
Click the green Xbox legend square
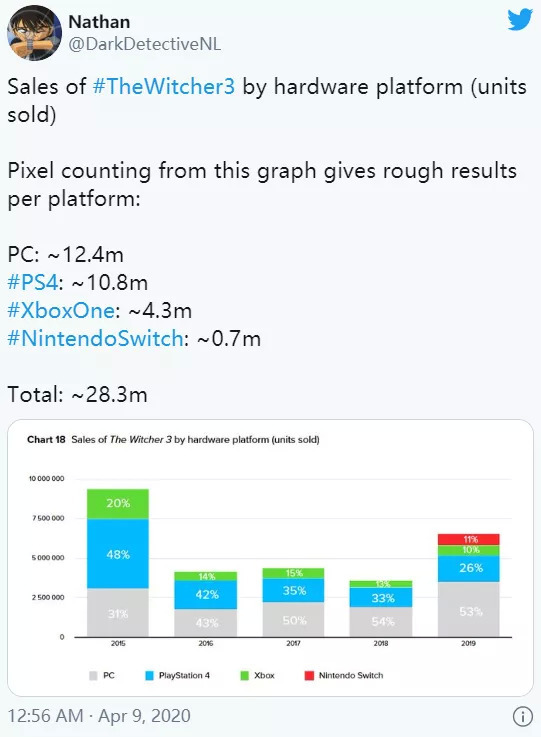pos(244,675)
